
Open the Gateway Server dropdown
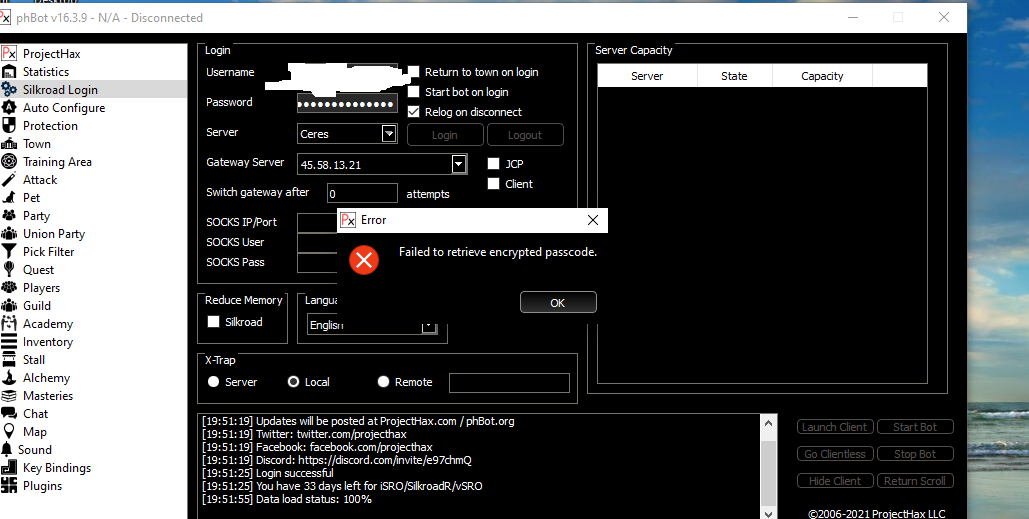459,164
